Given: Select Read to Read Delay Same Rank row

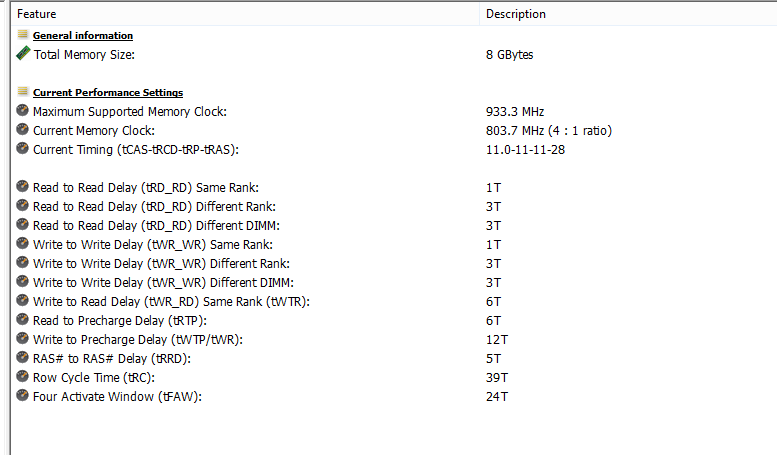Looking at the screenshot, I should (394, 188).
